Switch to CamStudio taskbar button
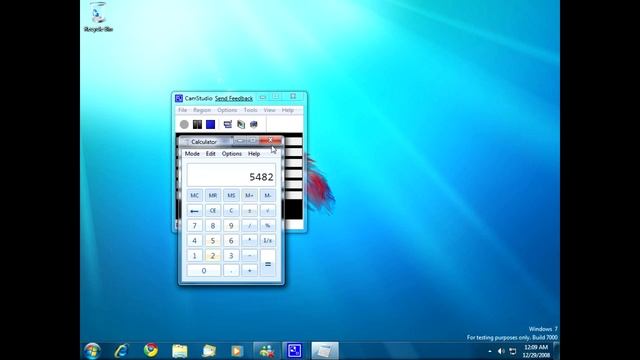Image resolution: width=640 pixels, height=360 pixels. (x=294, y=351)
